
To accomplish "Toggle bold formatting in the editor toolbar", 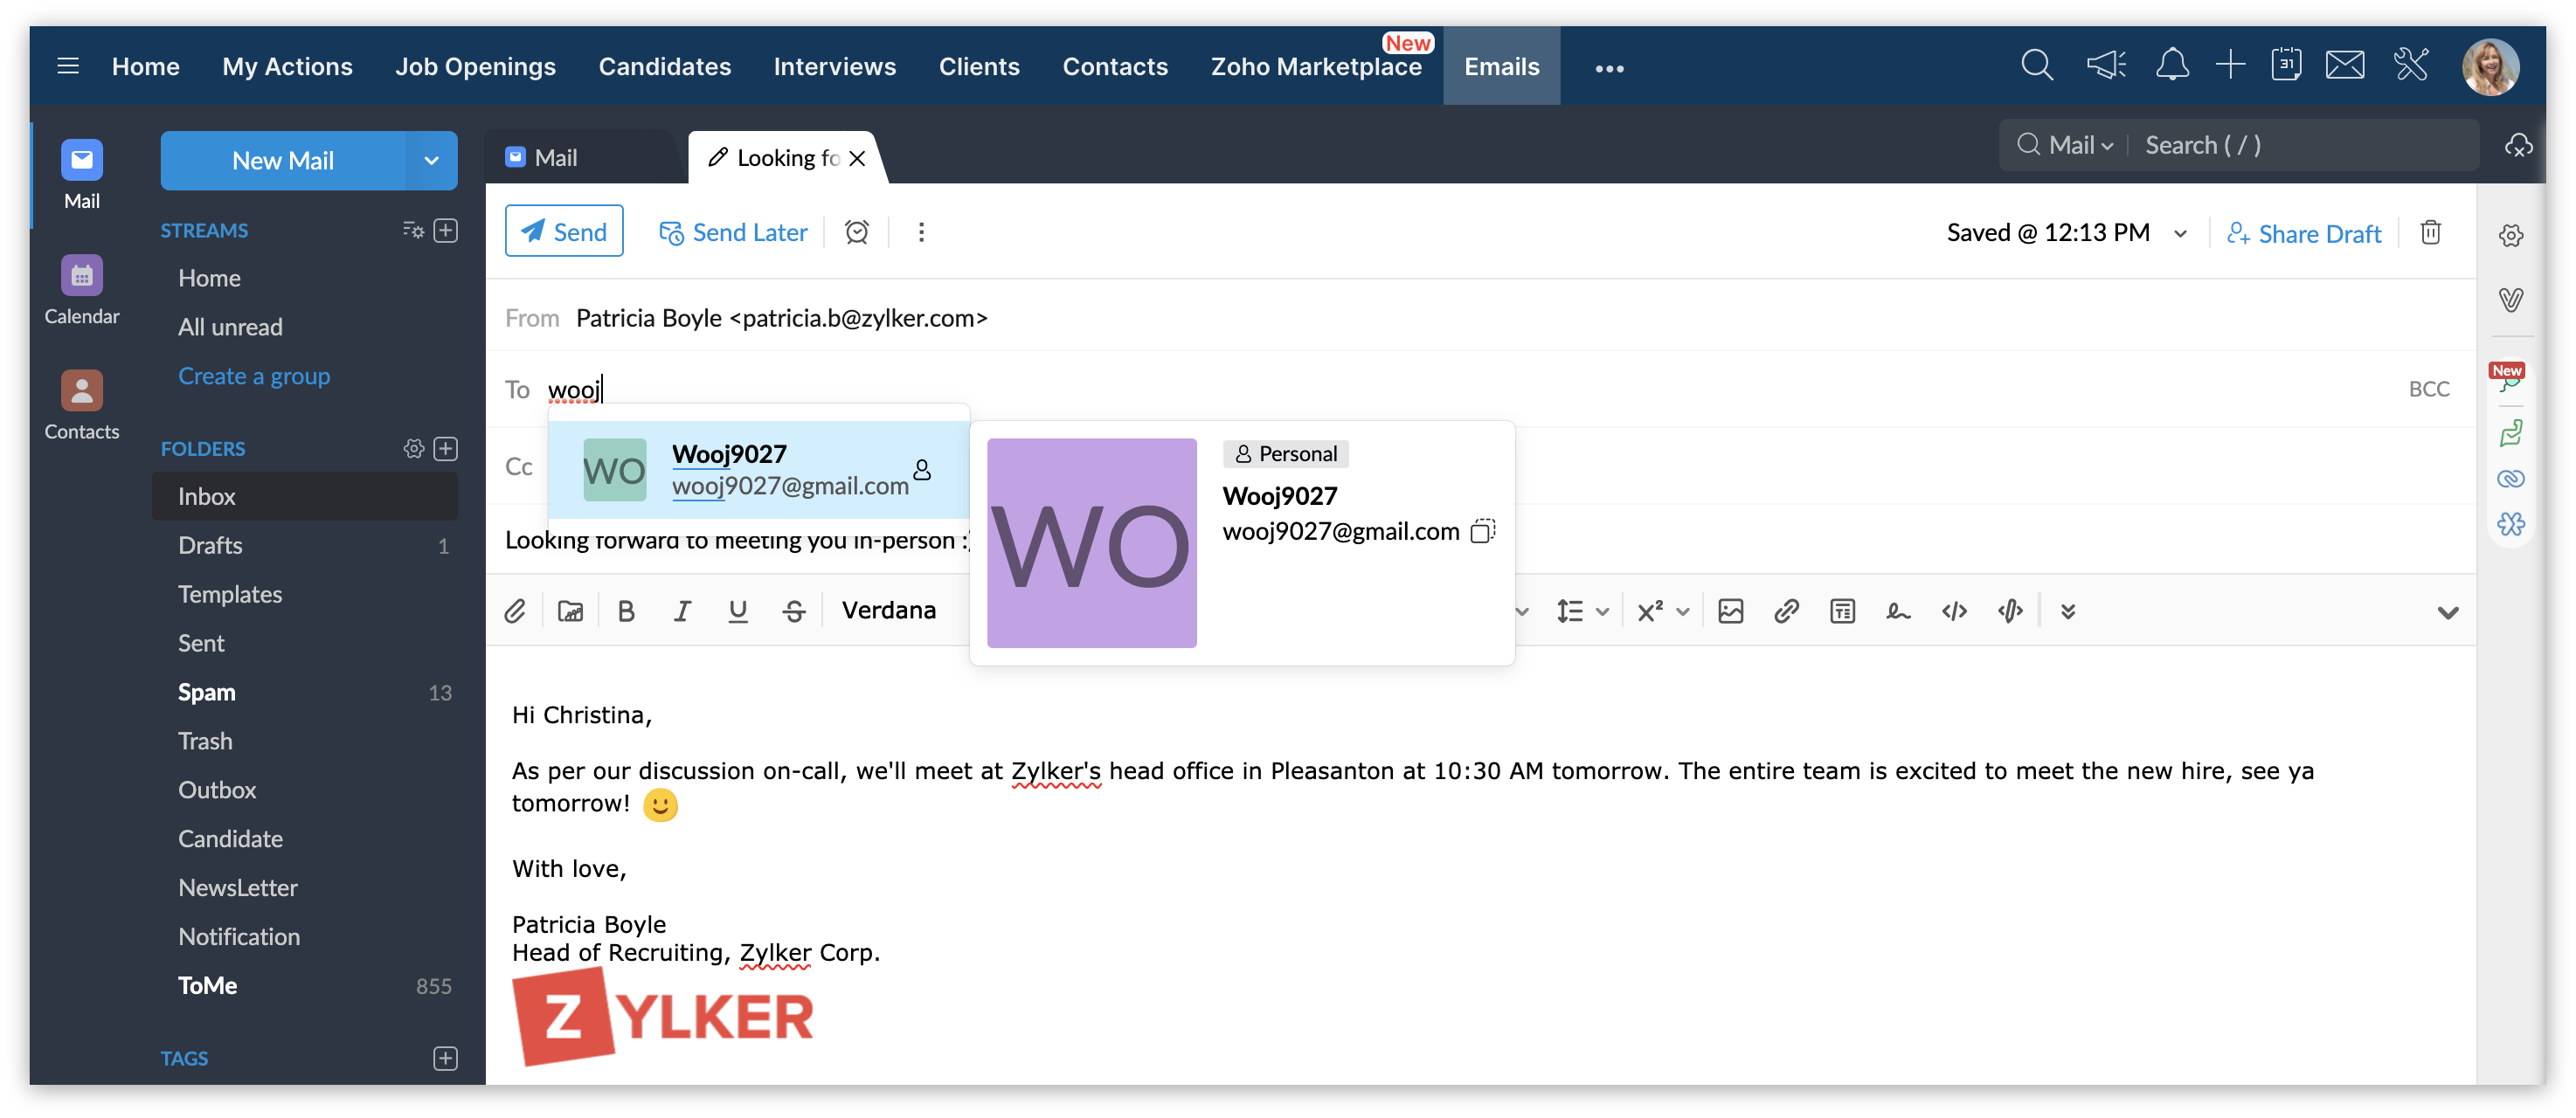I will pos(626,611).
